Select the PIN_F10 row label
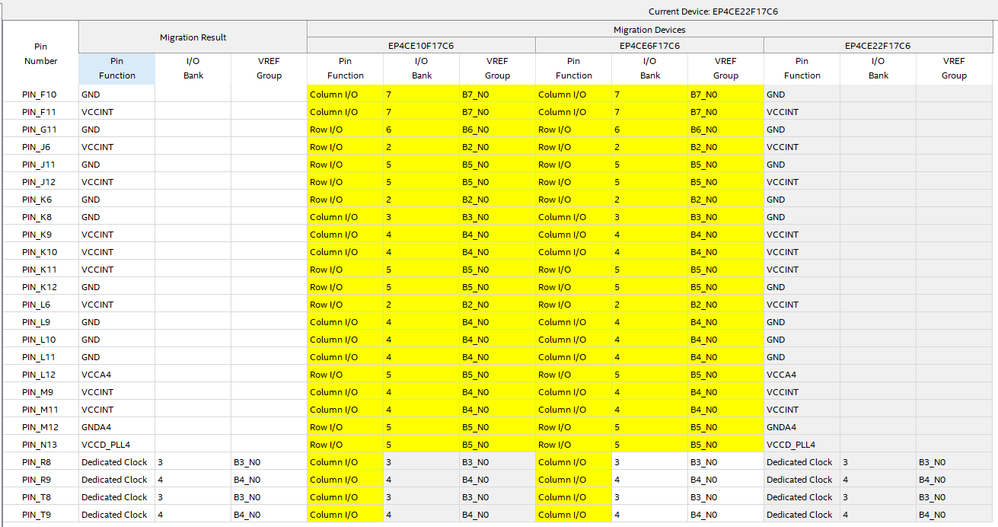Screen dimensions: 998x527 [39, 94]
